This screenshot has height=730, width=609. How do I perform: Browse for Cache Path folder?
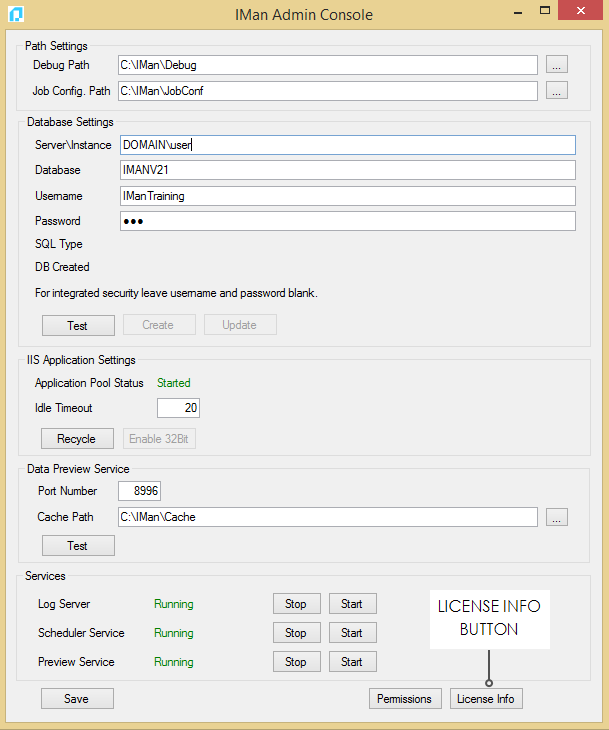pos(557,517)
